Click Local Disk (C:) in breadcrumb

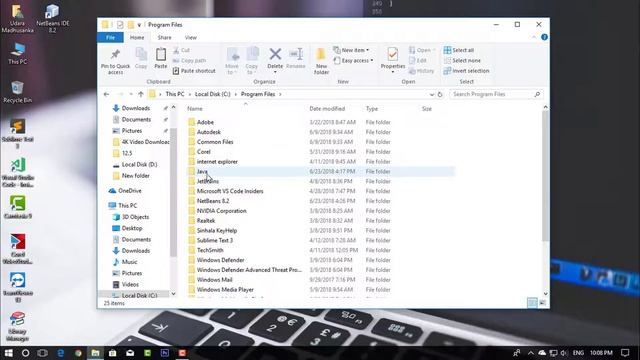(x=213, y=94)
